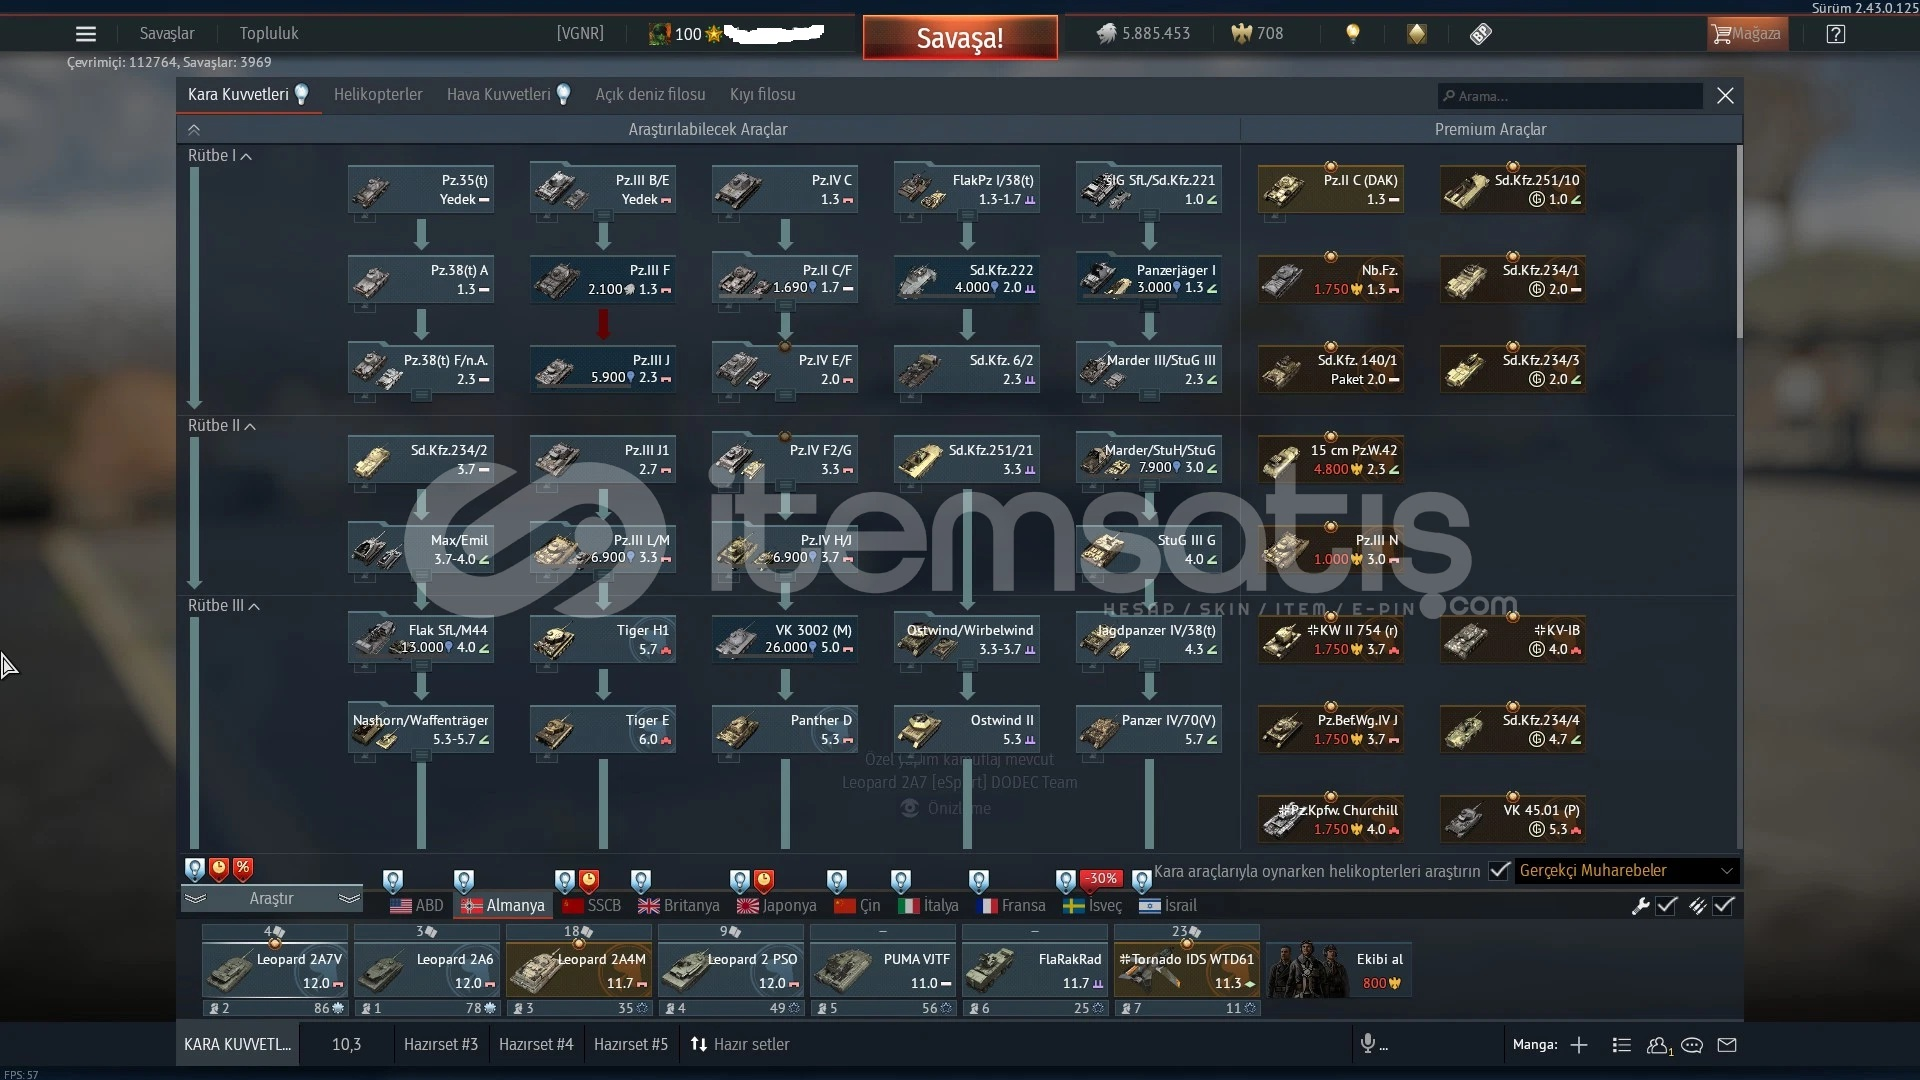
Task: Click the Silver Lions balance 5.885.453
Action: point(1143,34)
